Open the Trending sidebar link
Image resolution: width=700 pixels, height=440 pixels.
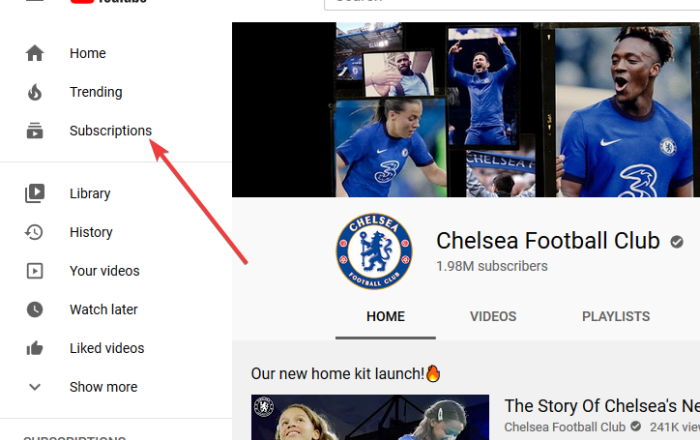click(96, 92)
